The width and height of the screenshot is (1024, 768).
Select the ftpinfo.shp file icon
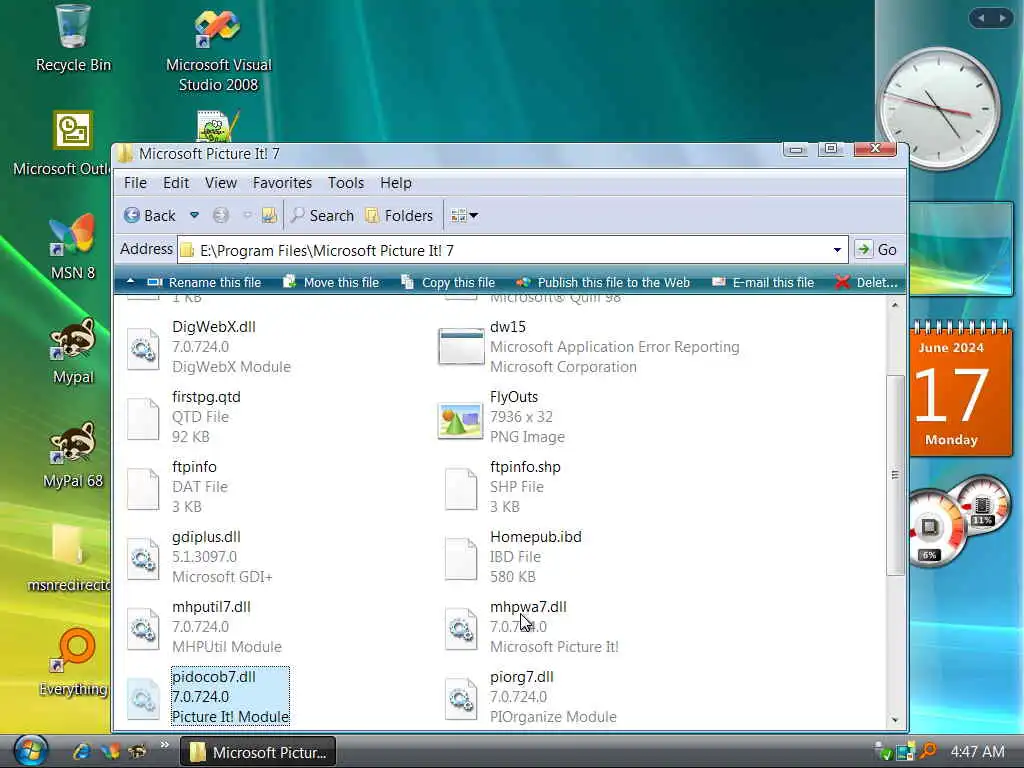coord(461,488)
